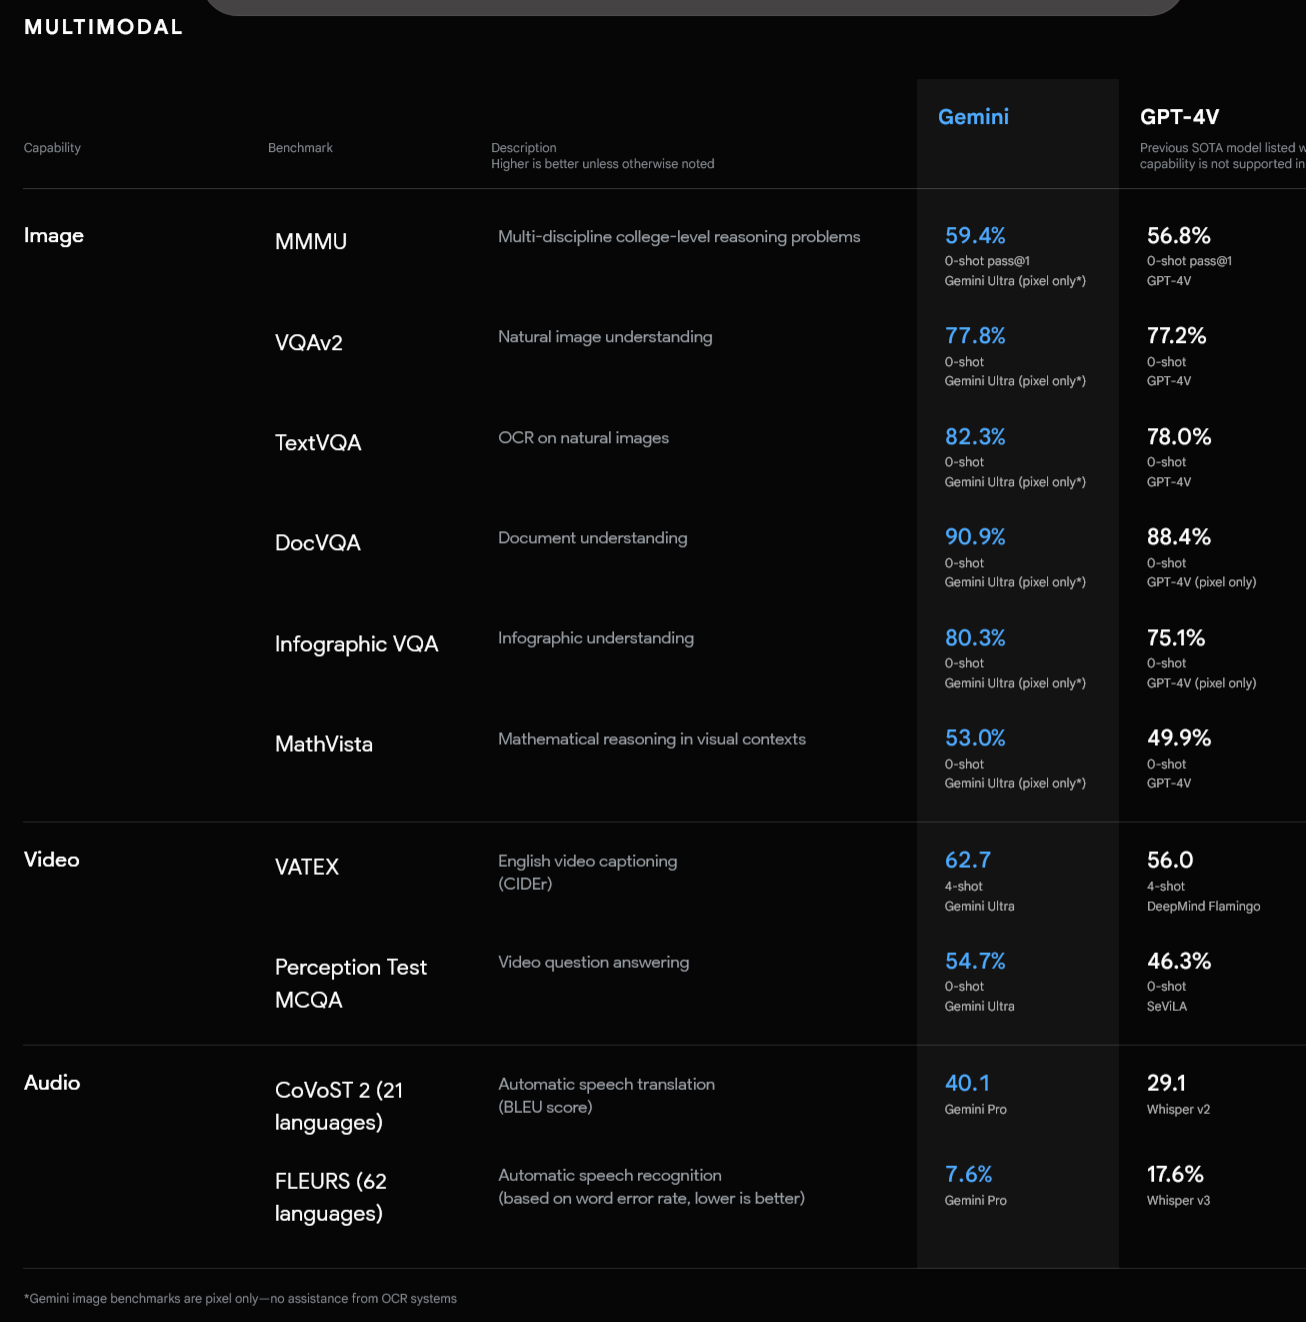Click Gemini's 40.1 CoVoST 2 score

[967, 1083]
